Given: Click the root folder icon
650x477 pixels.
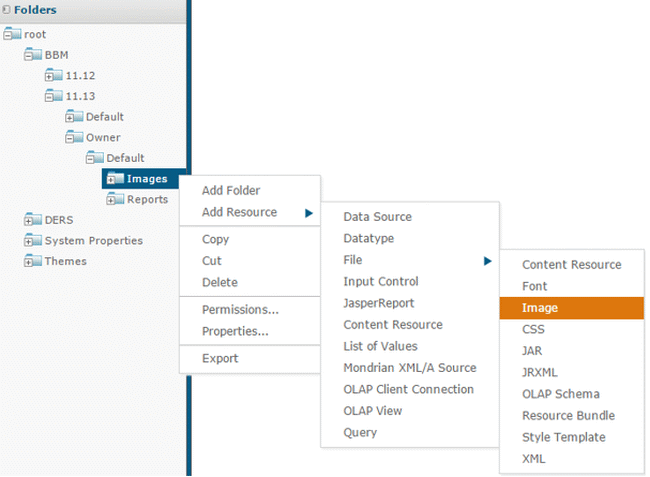Looking at the screenshot, I should tap(13, 34).
